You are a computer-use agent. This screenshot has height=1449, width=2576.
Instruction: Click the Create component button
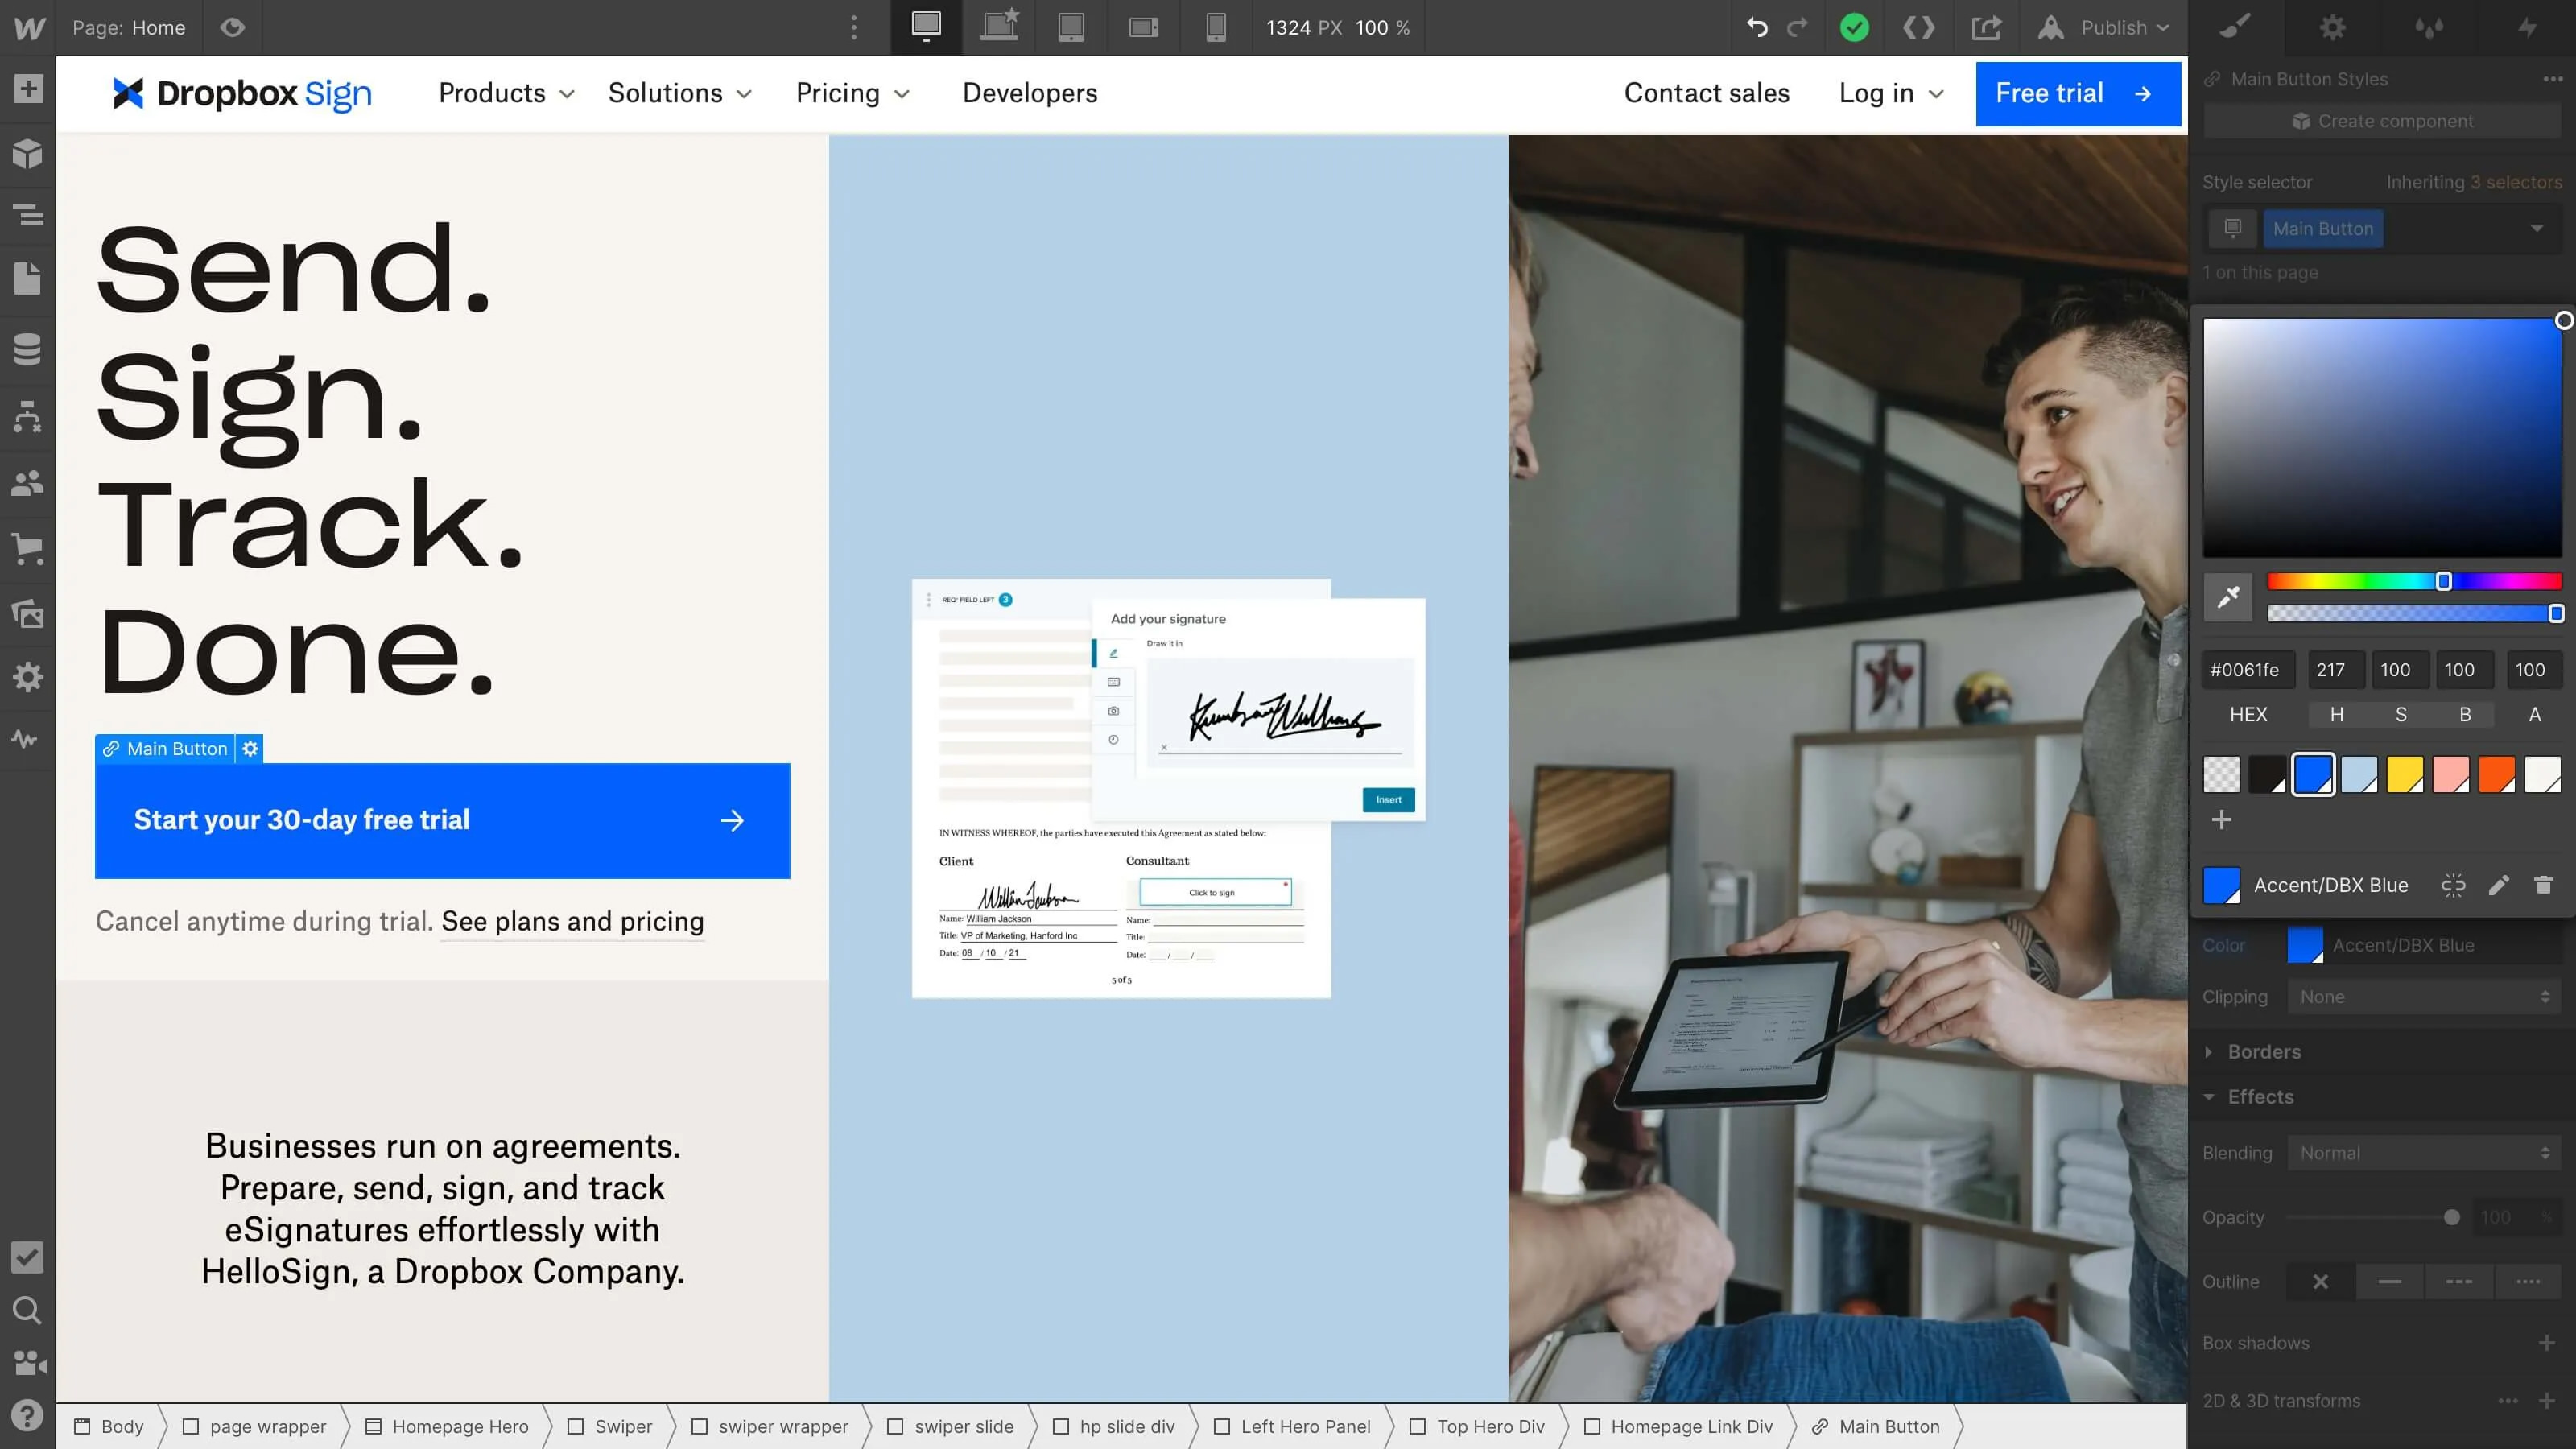coord(2384,120)
